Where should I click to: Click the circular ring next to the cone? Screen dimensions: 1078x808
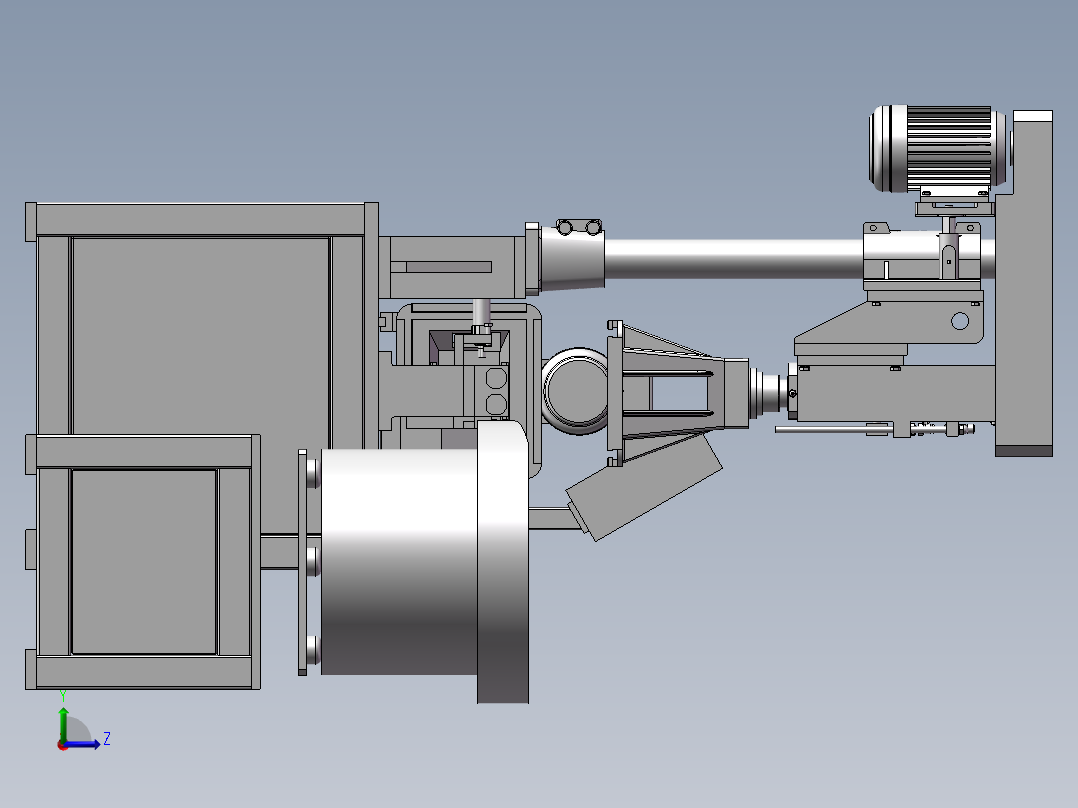coord(576,391)
